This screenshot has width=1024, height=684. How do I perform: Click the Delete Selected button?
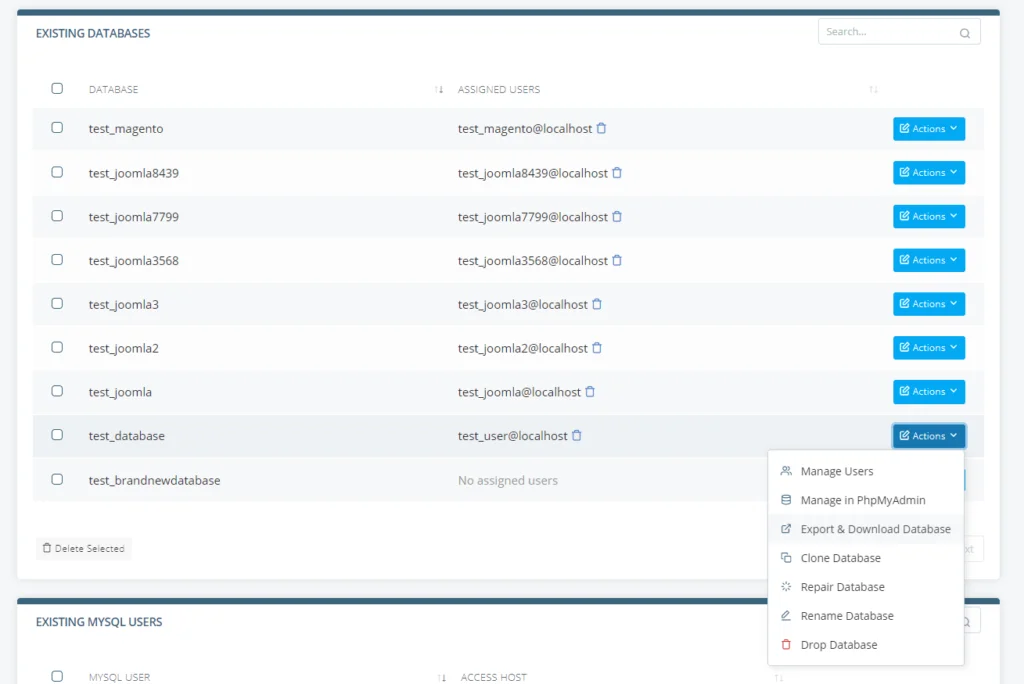click(84, 548)
